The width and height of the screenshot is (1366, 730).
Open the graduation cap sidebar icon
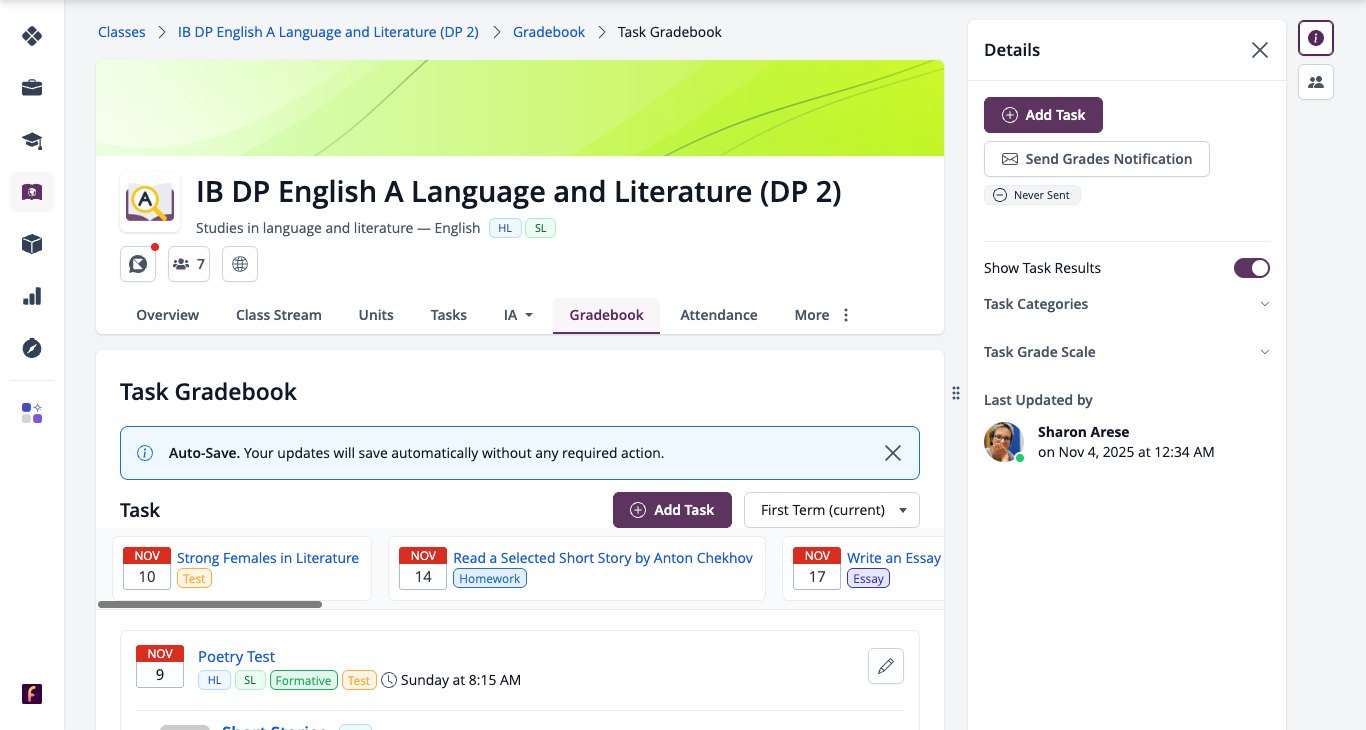point(32,140)
